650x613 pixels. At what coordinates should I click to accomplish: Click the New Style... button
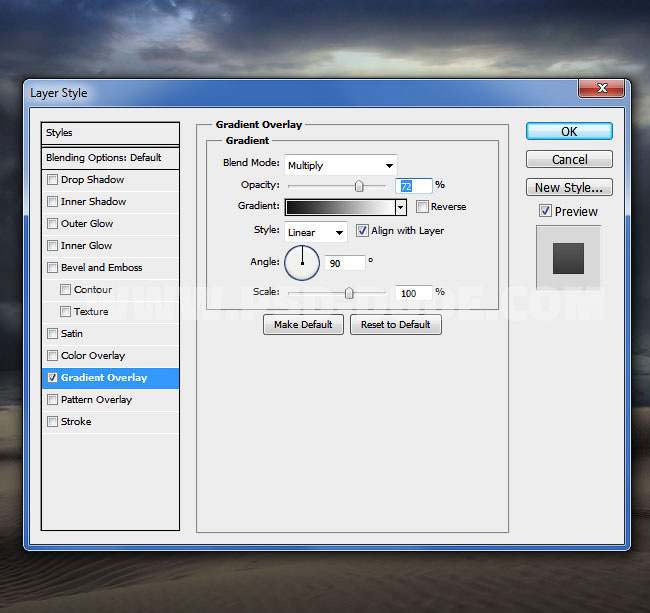(x=569, y=187)
